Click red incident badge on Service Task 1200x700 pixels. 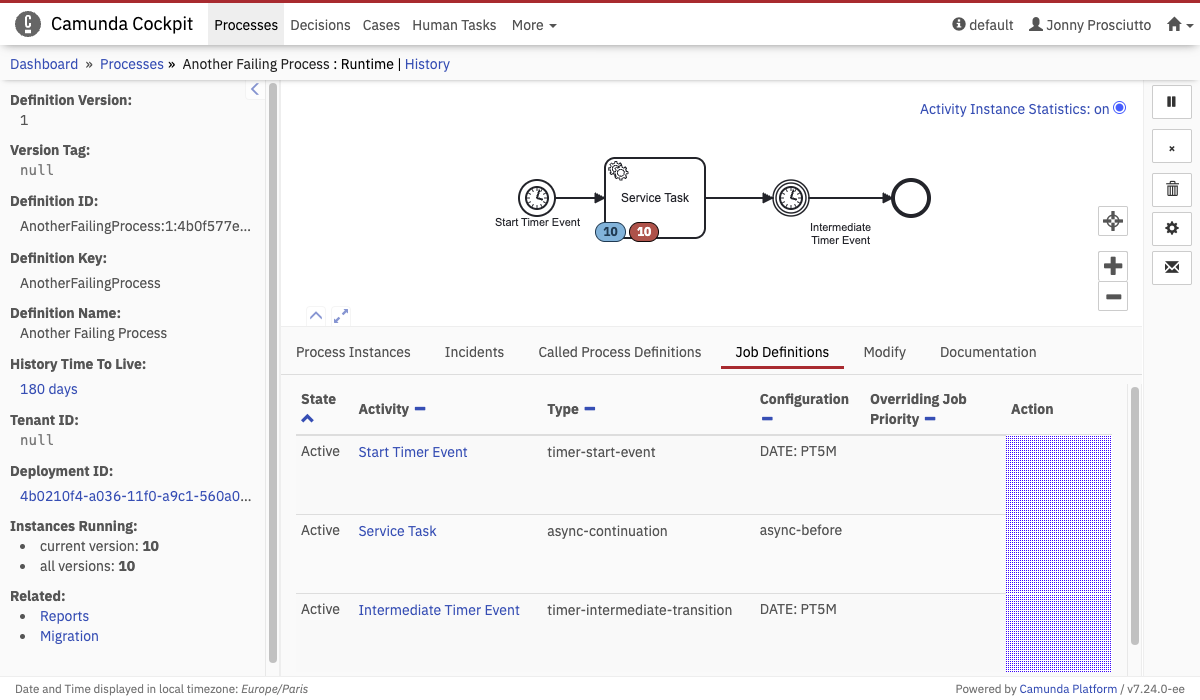coord(644,232)
